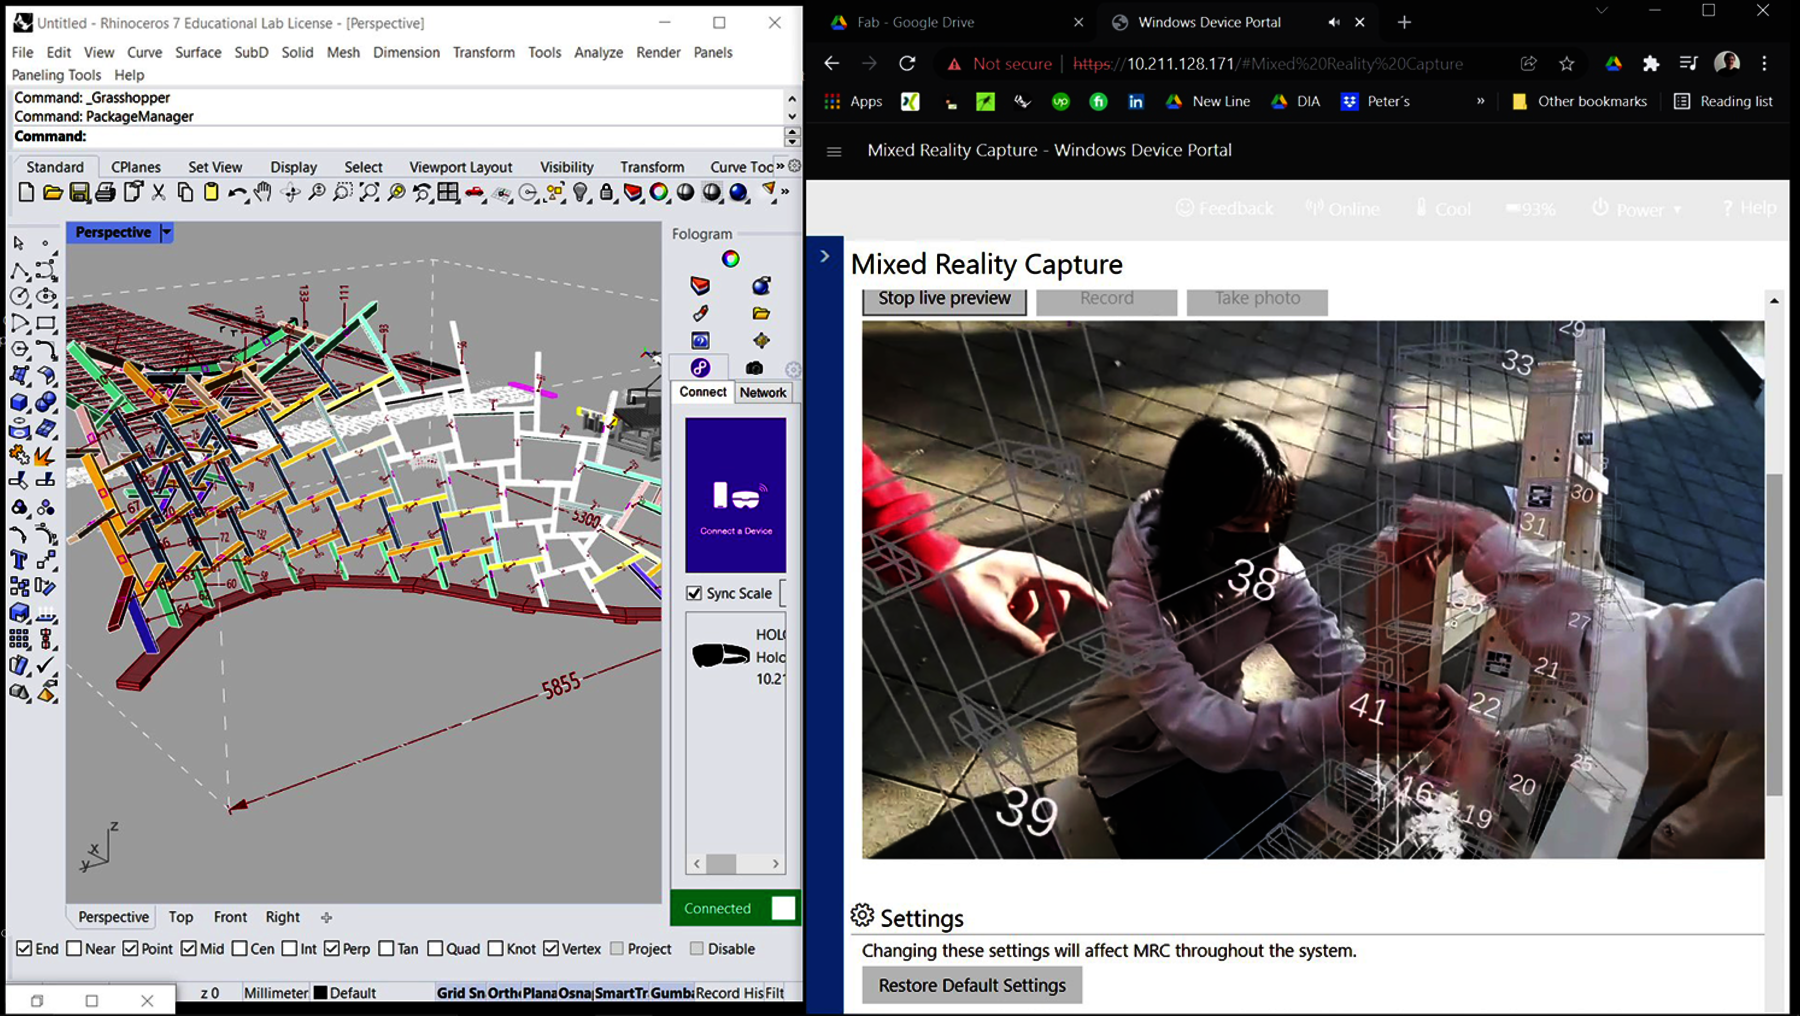Enable the Near osnap checkbox

[x=74, y=948]
